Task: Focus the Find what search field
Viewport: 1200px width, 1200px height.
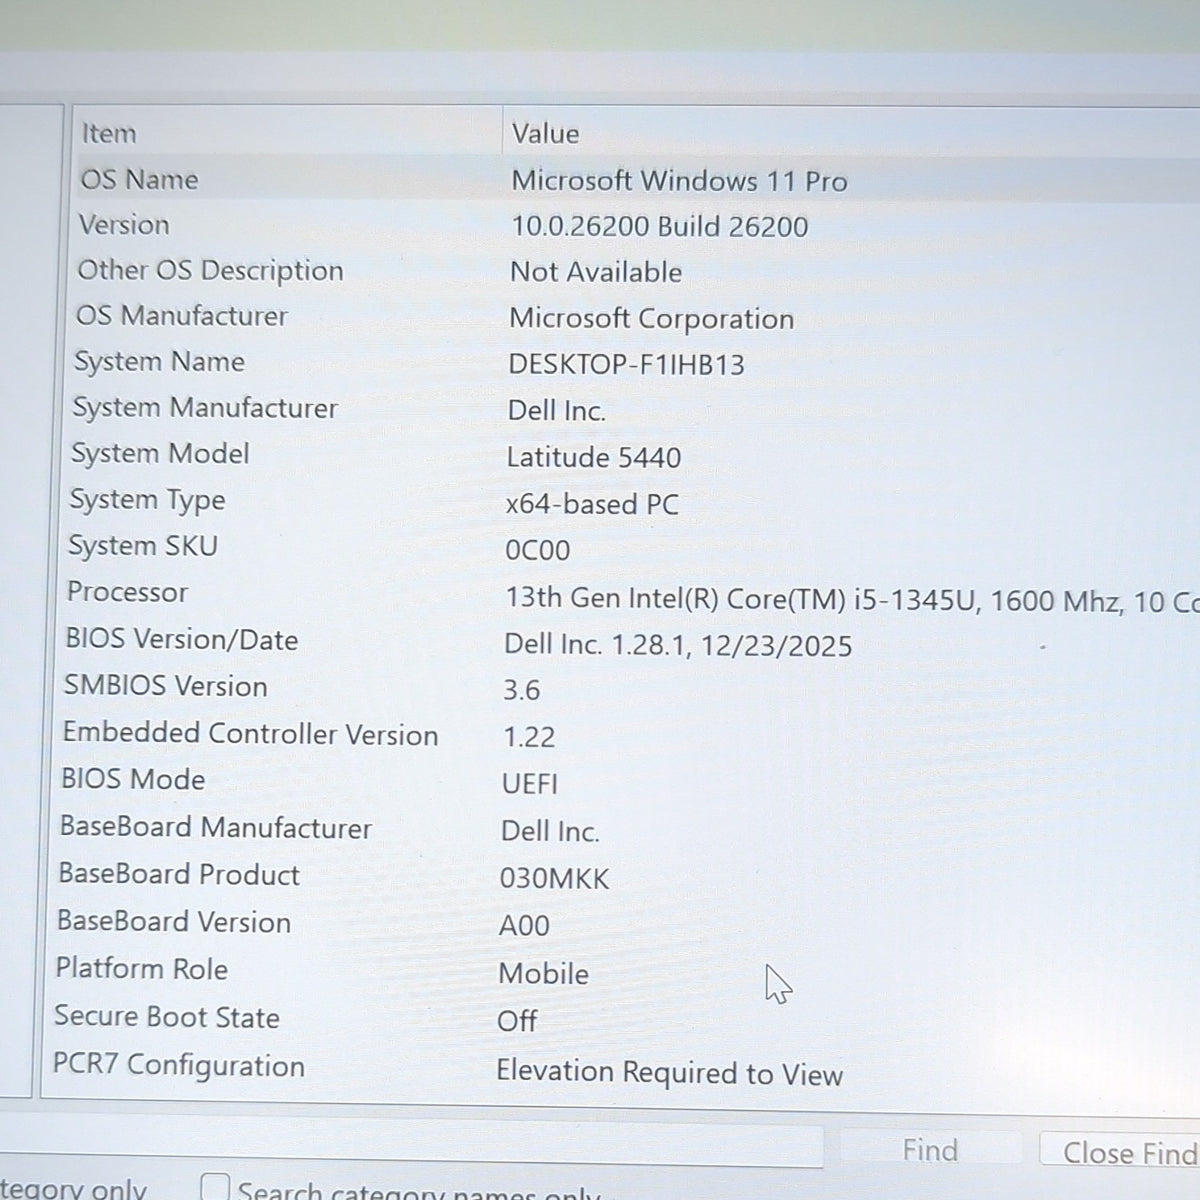Action: 410,1146
